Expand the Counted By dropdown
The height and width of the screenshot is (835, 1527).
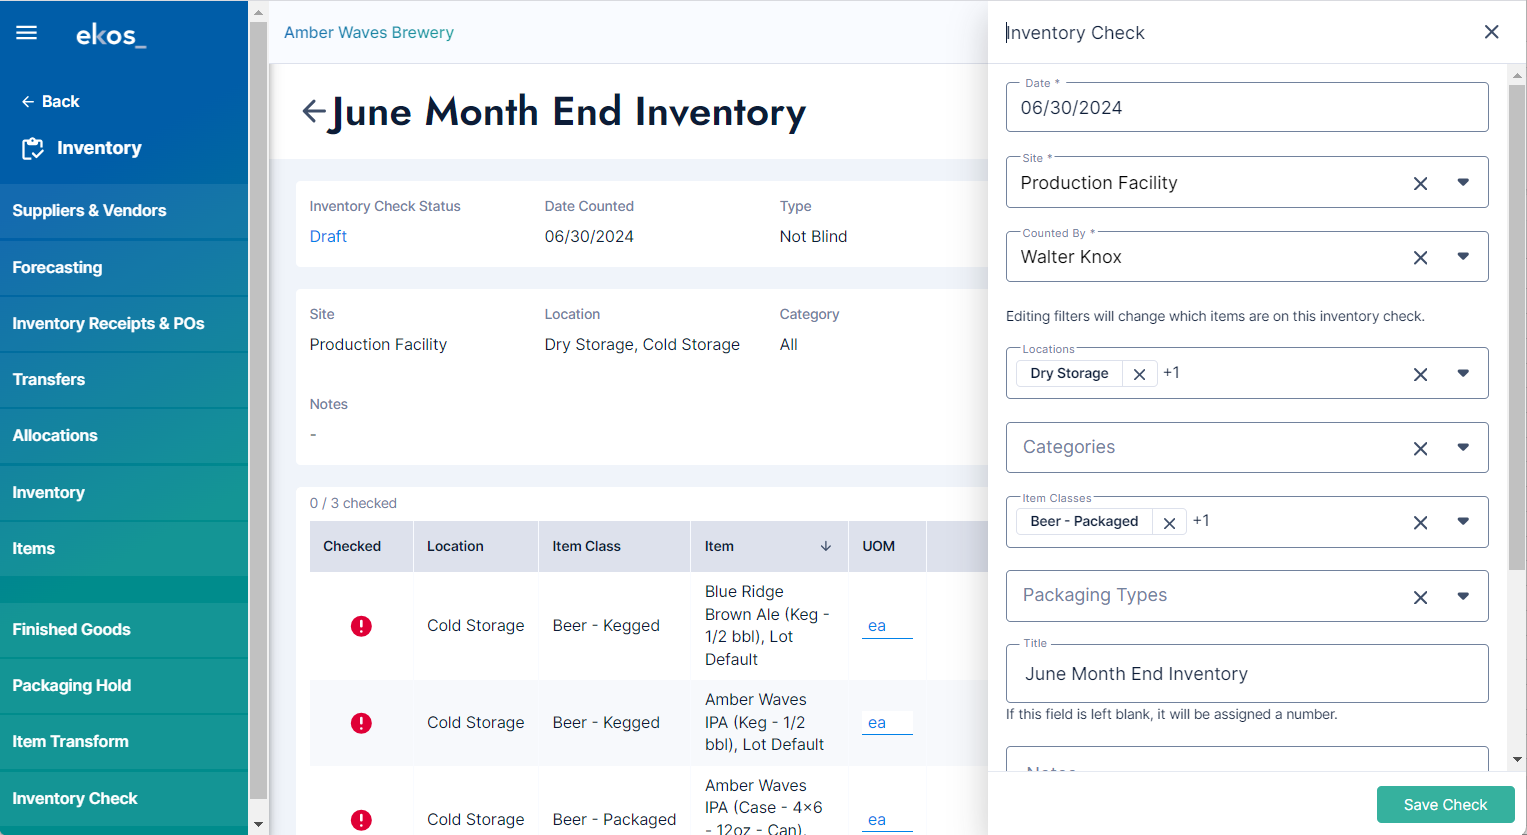pos(1463,256)
